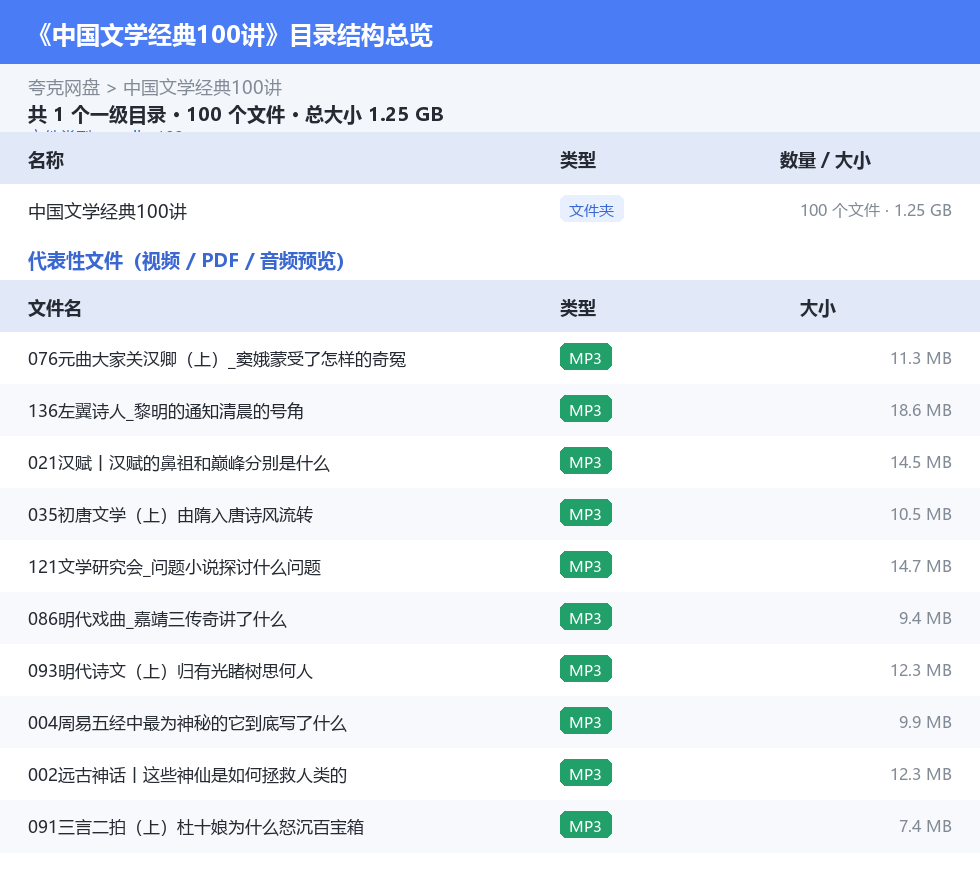
Task: Click the MP3 badge for 121文学研究会
Action: click(x=586, y=565)
